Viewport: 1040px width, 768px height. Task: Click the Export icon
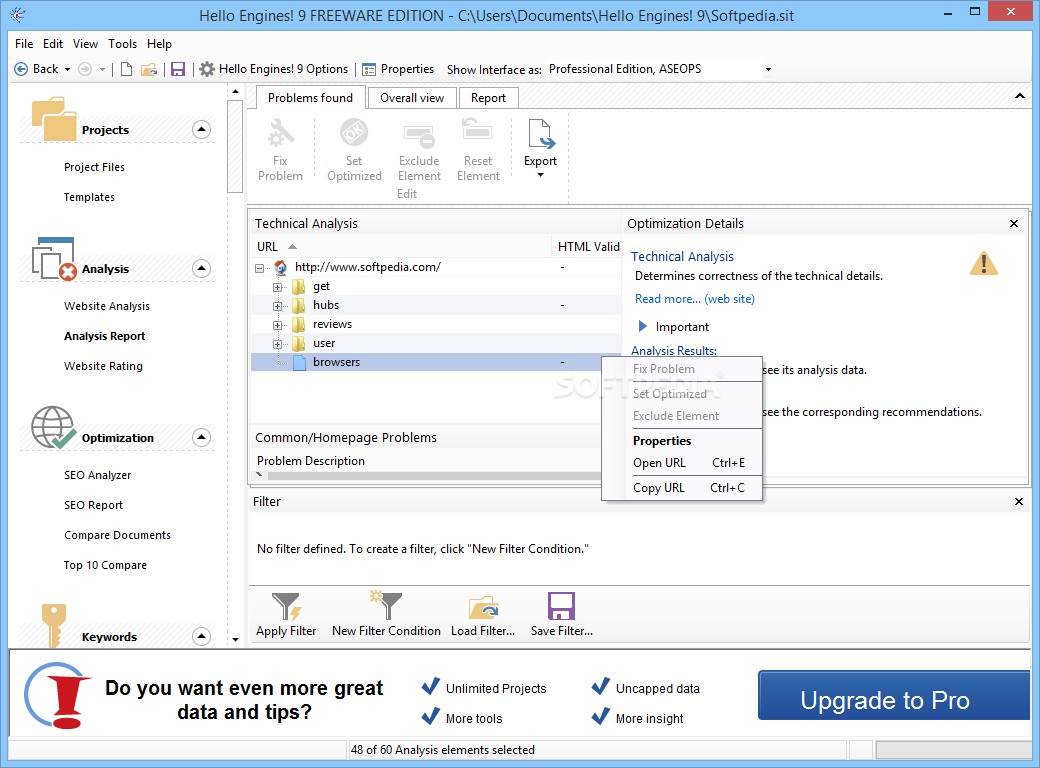pos(541,133)
